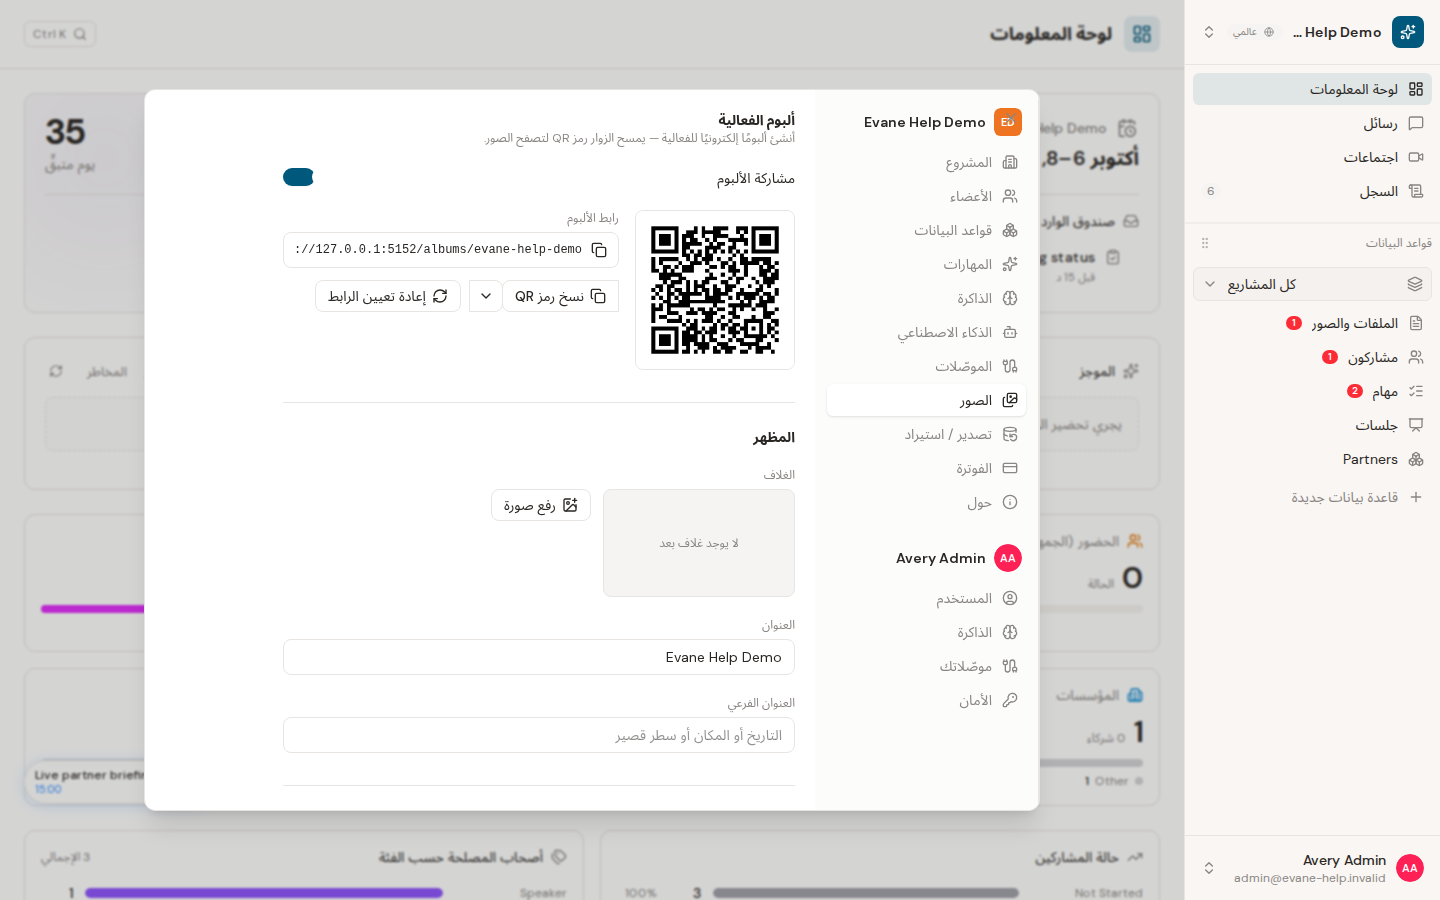Click عالمي globe badge

pos(1254,32)
